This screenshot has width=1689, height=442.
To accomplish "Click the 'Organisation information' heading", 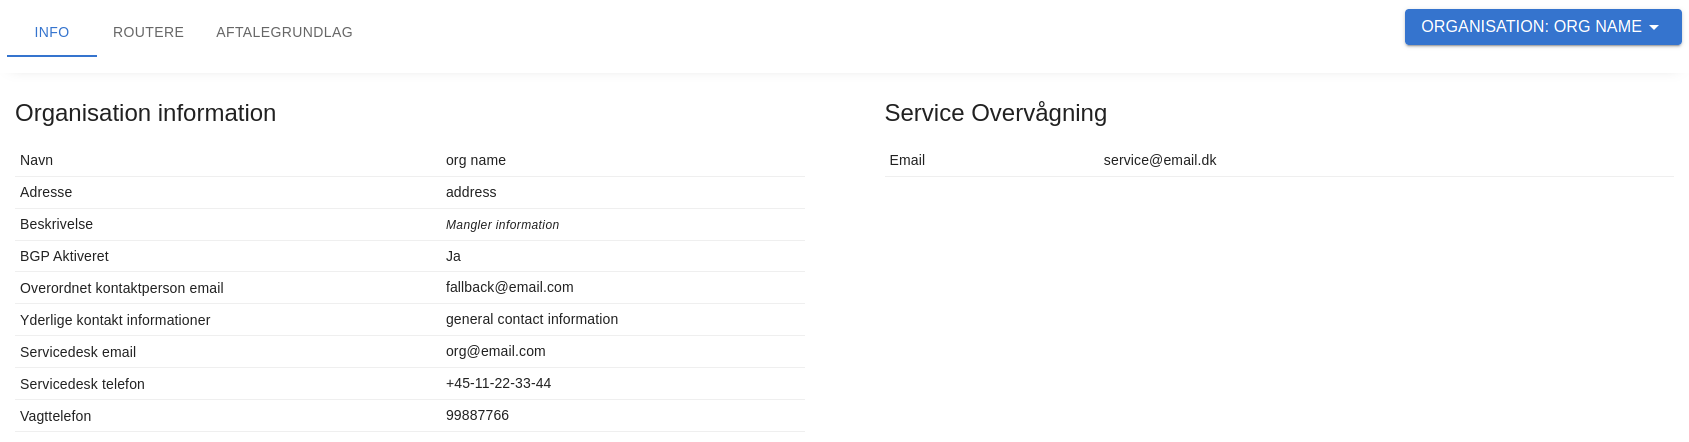I will tap(146, 113).
